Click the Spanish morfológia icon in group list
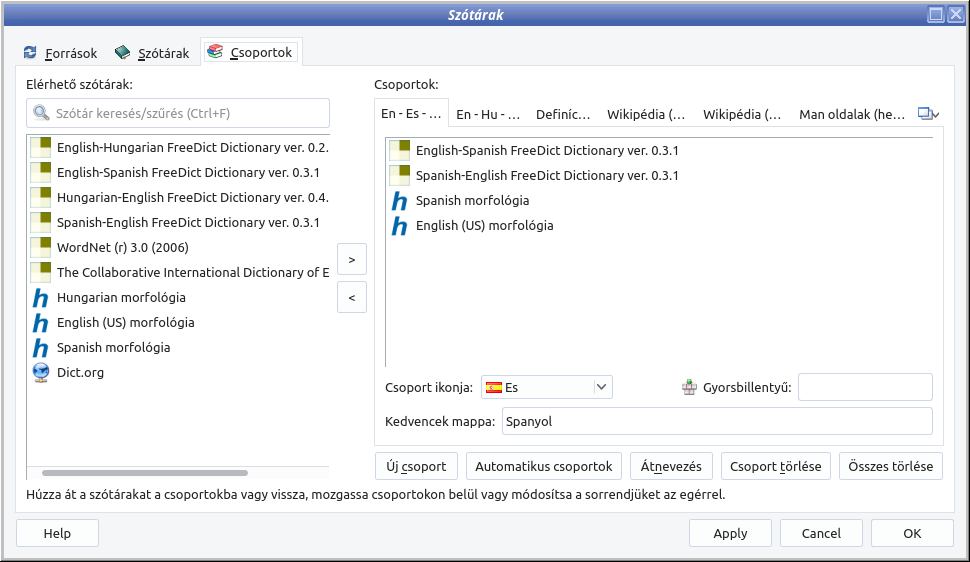This screenshot has height=562, width=970. [399, 201]
